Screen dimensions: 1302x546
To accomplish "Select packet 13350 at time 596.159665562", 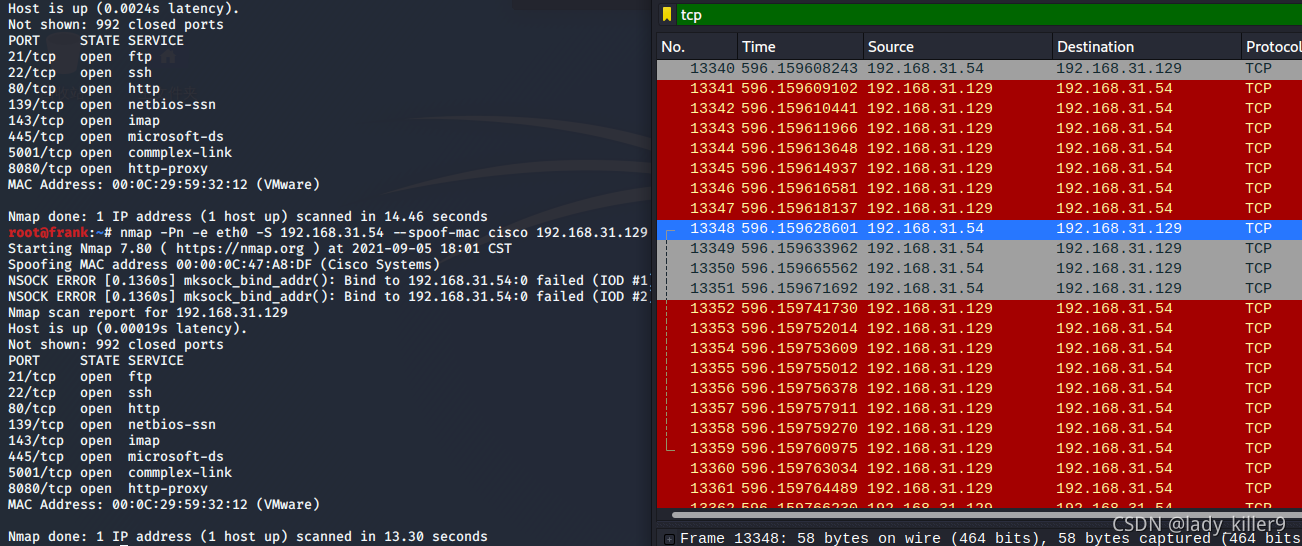I will pyautogui.click(x=979, y=269).
